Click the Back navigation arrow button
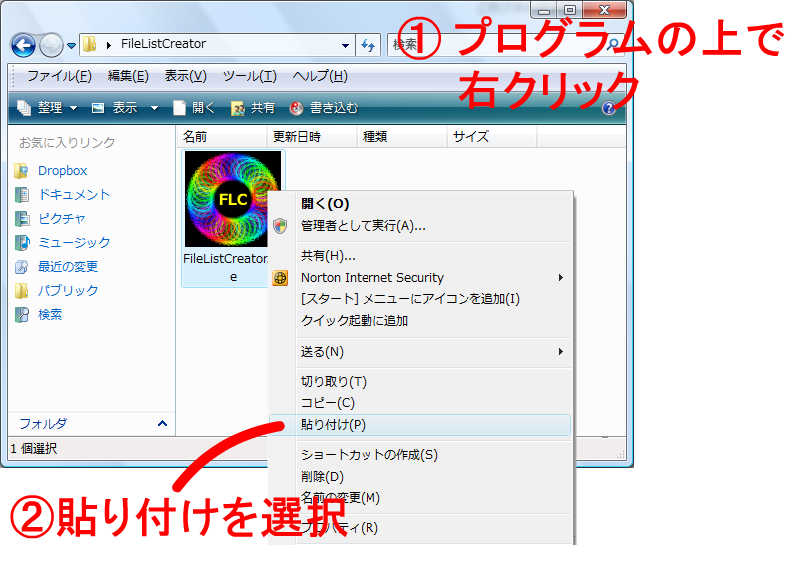 click(23, 46)
